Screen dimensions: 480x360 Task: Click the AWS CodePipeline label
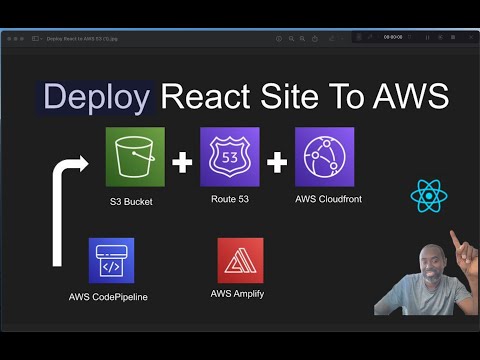click(108, 297)
